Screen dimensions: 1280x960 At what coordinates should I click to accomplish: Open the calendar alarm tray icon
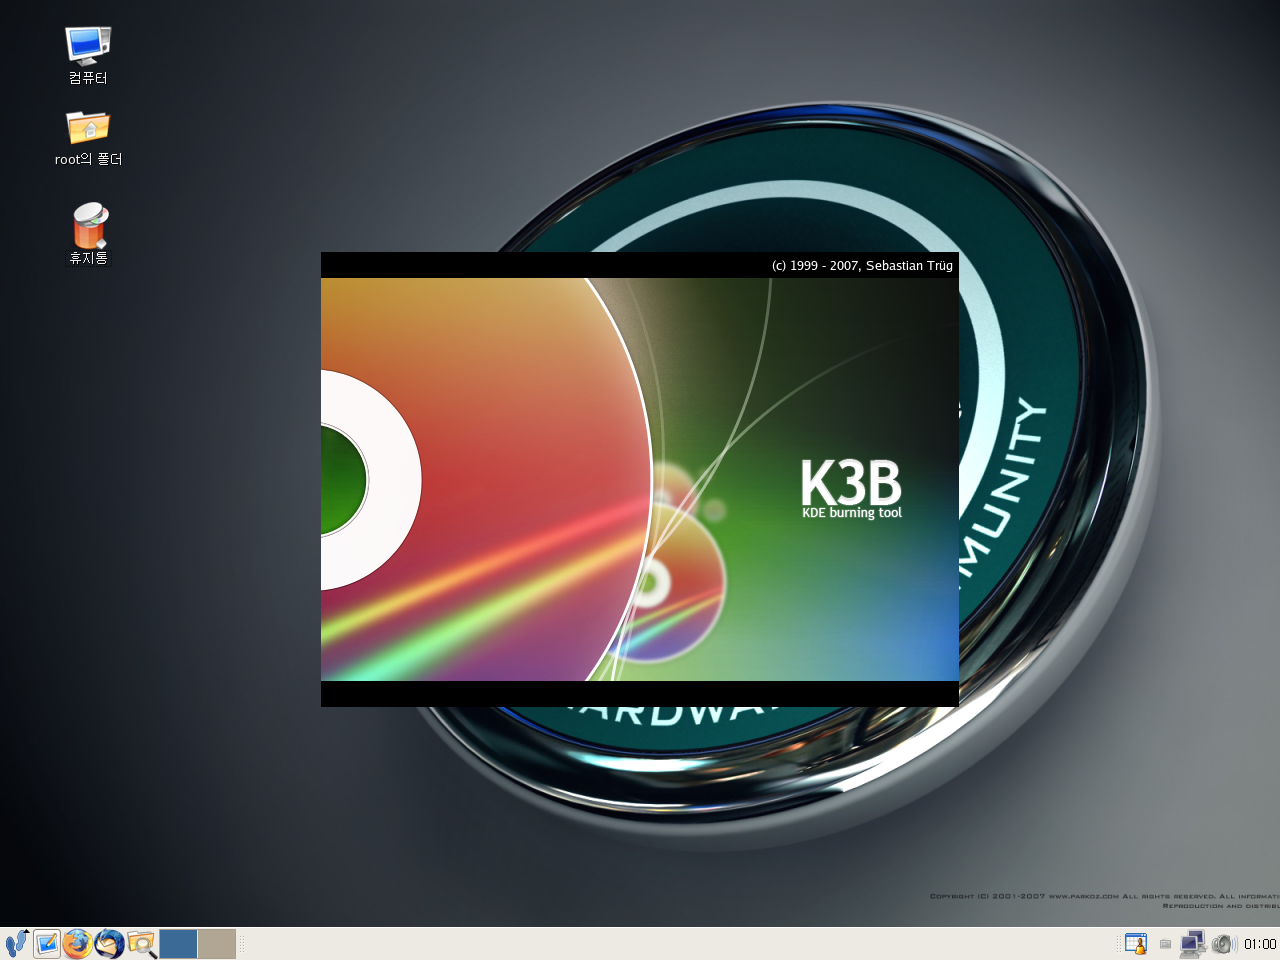pyautogui.click(x=1136, y=943)
